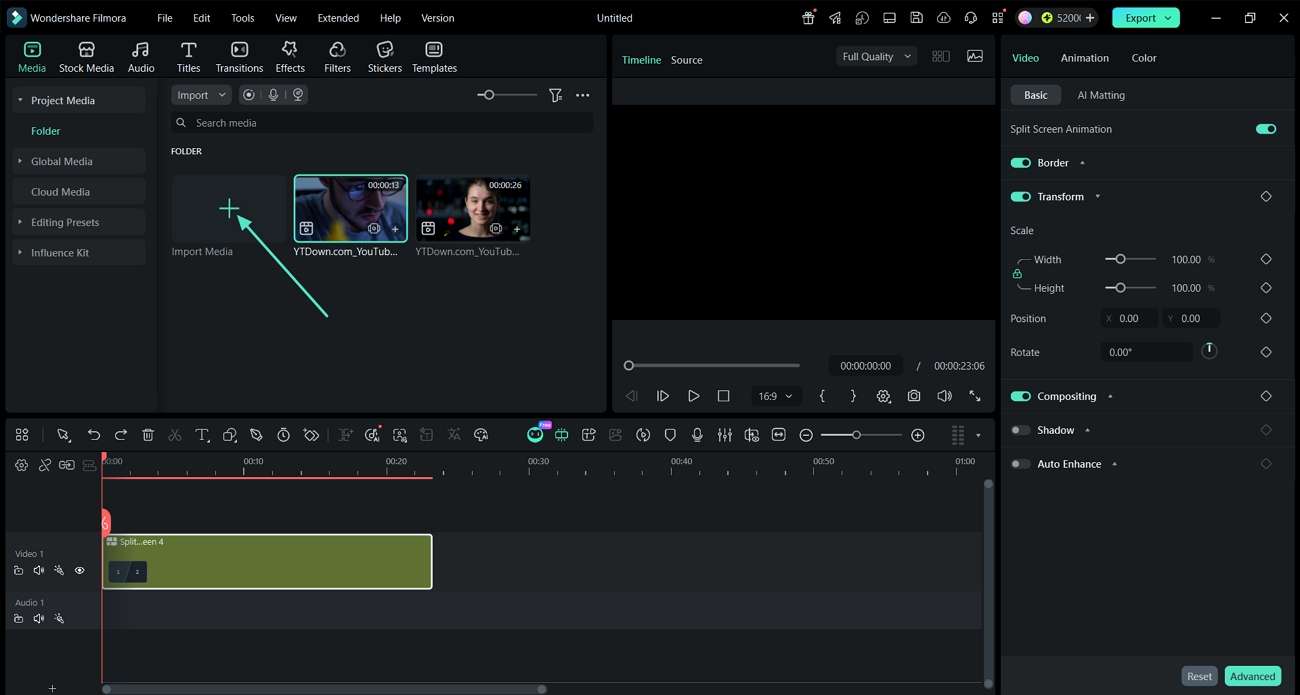Open the Effects panel

[x=290, y=57]
